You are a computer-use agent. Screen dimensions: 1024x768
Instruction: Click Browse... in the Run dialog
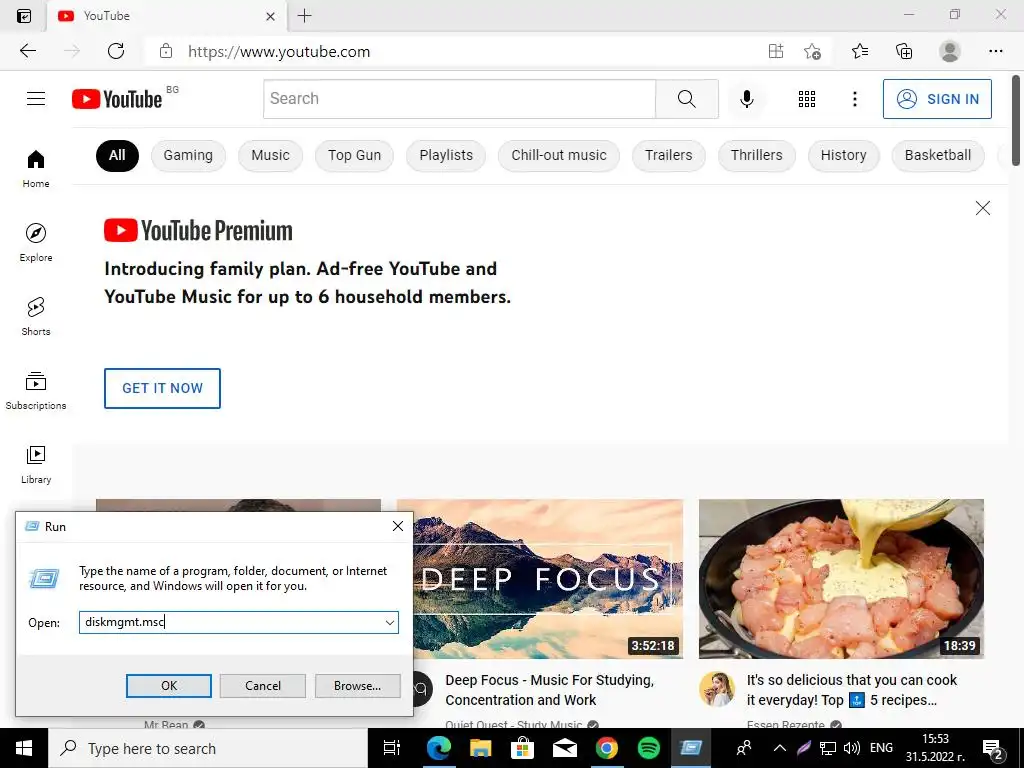(x=357, y=686)
